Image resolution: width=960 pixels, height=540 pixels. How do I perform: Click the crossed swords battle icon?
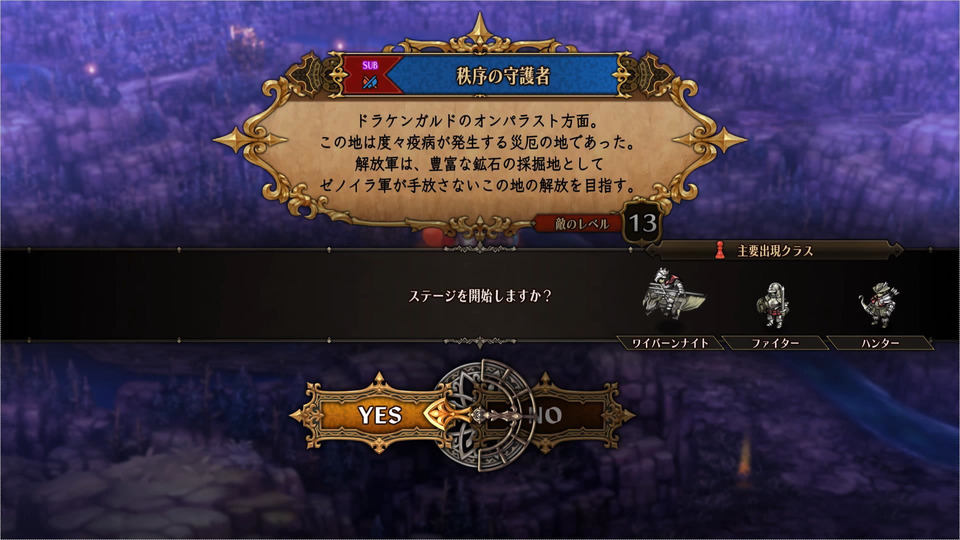pyautogui.click(x=370, y=82)
